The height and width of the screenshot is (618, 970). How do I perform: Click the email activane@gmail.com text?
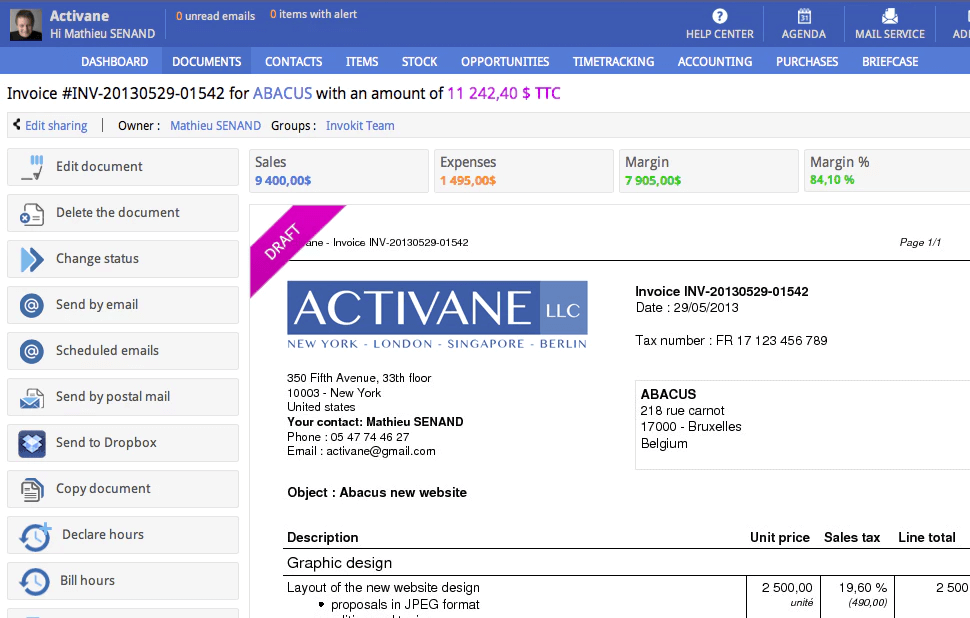click(381, 451)
